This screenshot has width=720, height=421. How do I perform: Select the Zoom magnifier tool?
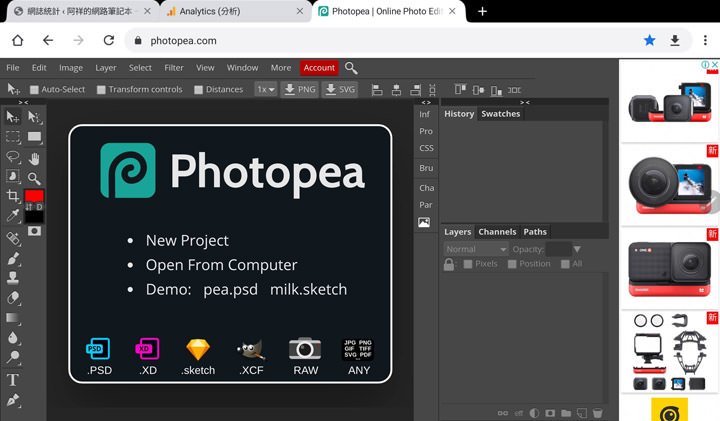pyautogui.click(x=34, y=178)
